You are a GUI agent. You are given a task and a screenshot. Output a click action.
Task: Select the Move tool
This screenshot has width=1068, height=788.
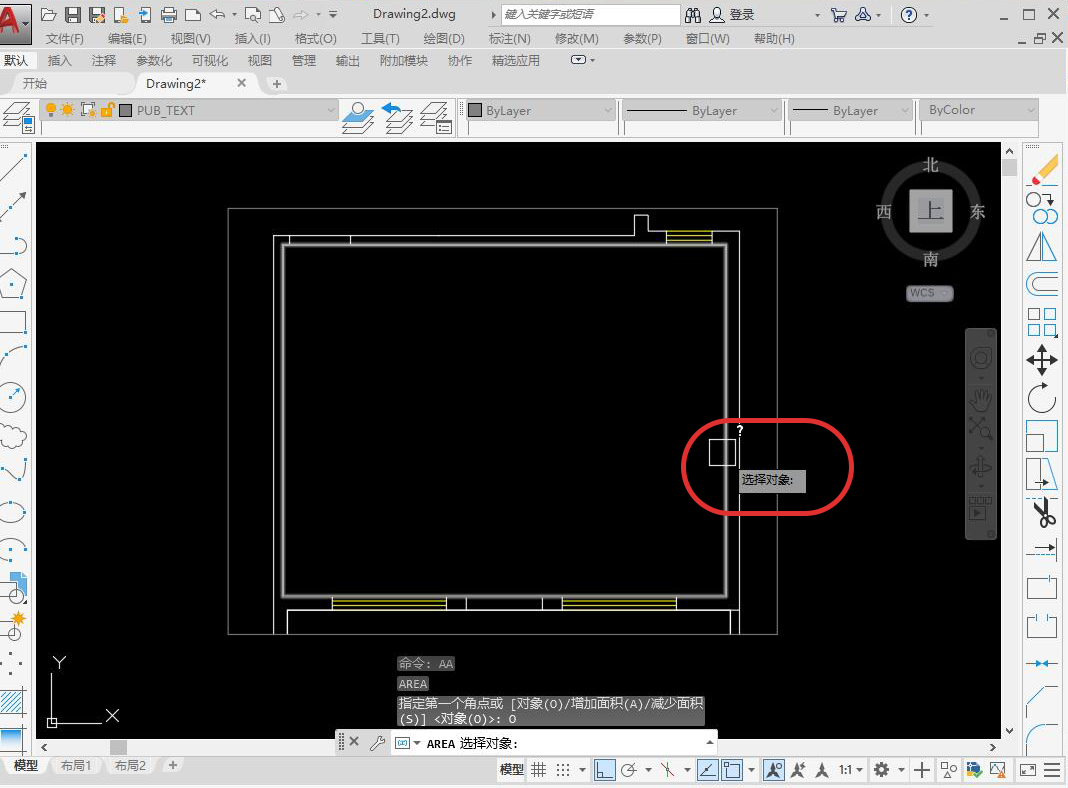(x=1042, y=360)
